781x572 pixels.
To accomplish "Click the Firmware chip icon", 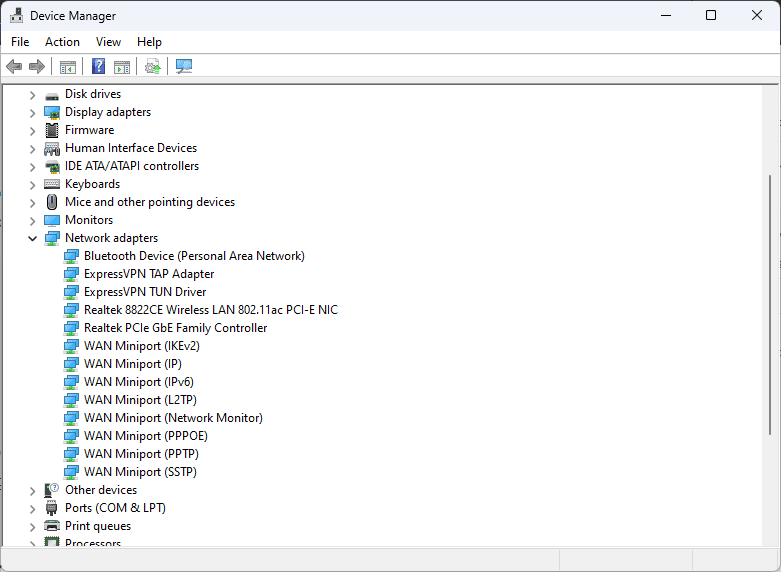I will pos(52,131).
